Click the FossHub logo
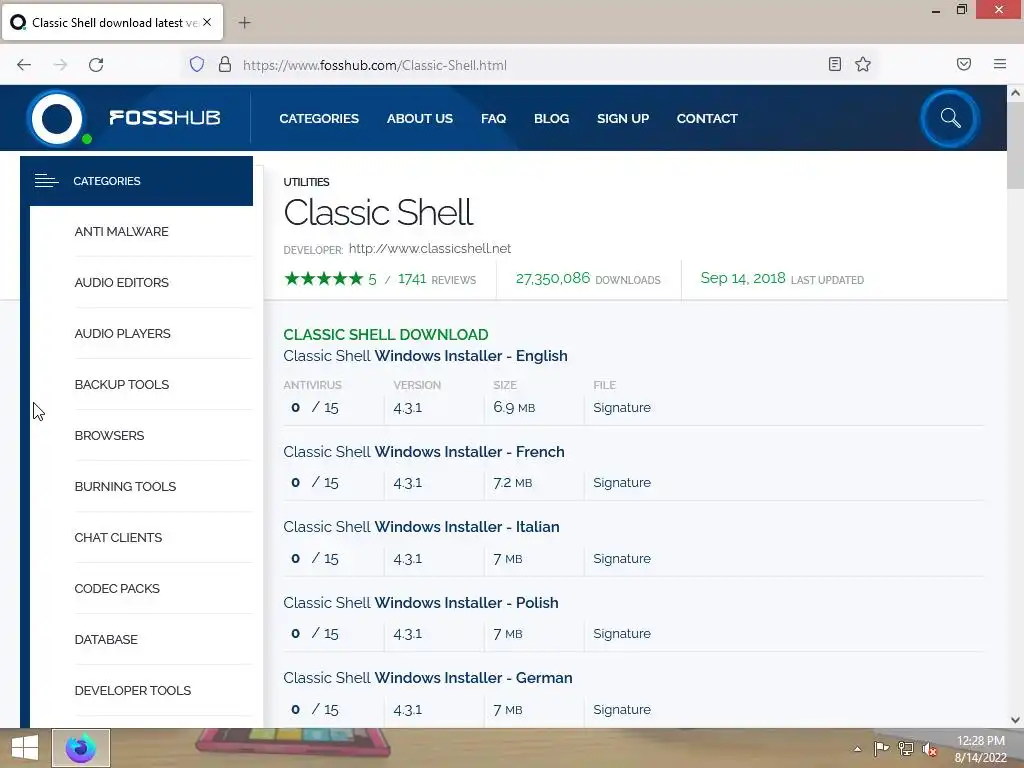The width and height of the screenshot is (1024, 768). pos(124,118)
